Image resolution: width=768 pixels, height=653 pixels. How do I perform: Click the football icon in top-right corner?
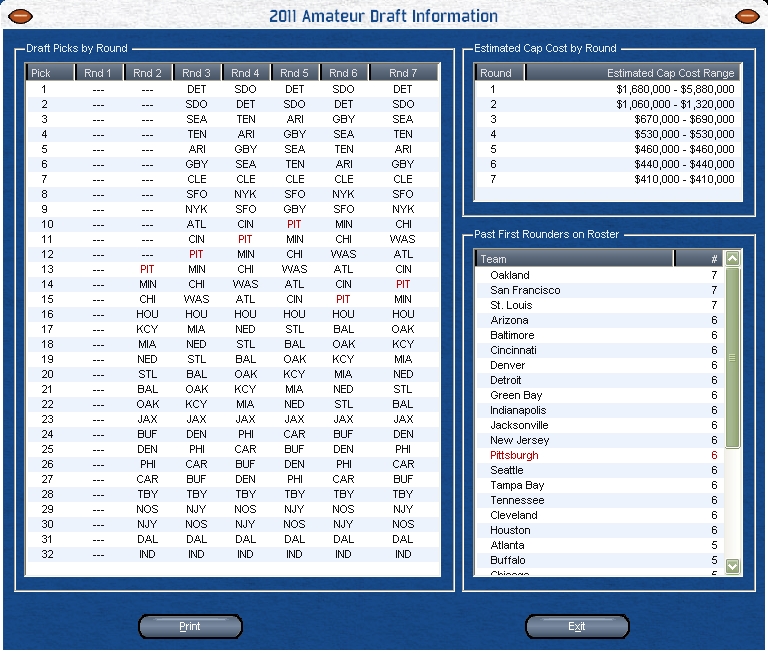pyautogui.click(x=746, y=16)
